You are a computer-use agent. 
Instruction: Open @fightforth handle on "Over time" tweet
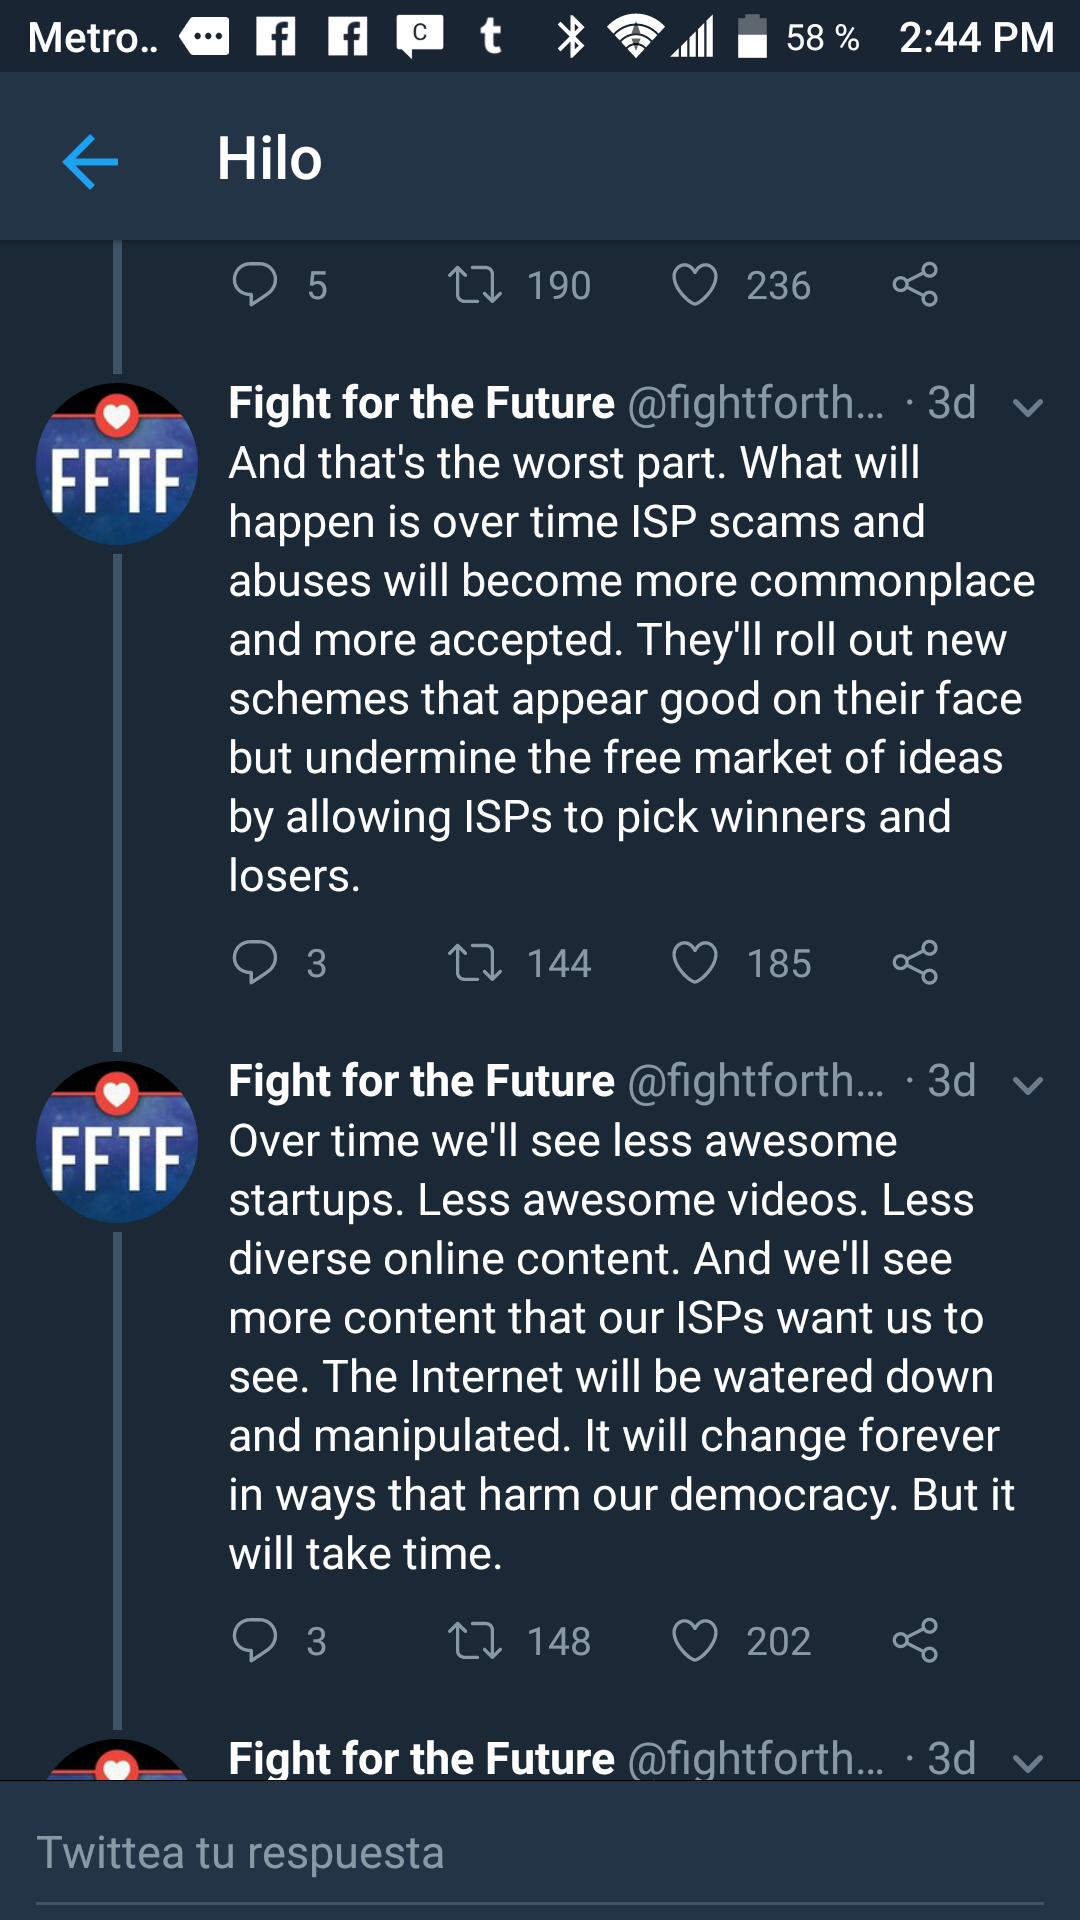click(755, 1081)
